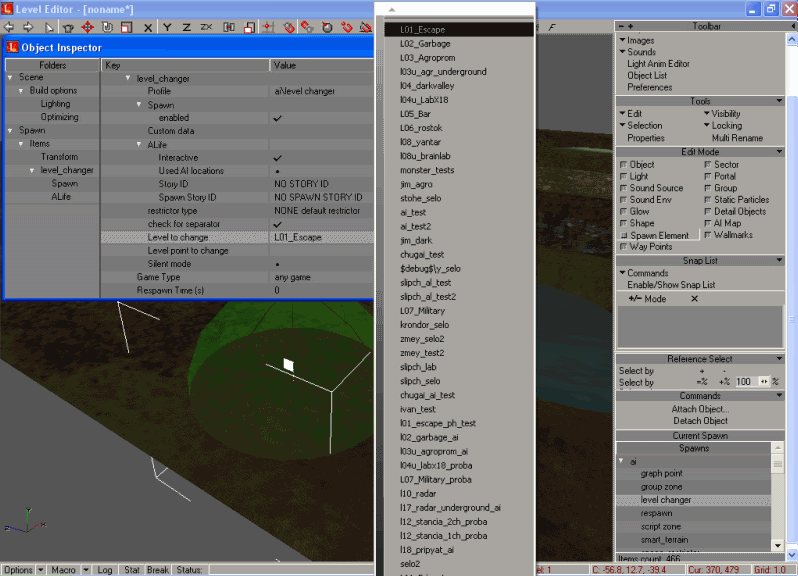Open the Light Anim Editor
Viewport: 798px width, 576px height.
658,64
